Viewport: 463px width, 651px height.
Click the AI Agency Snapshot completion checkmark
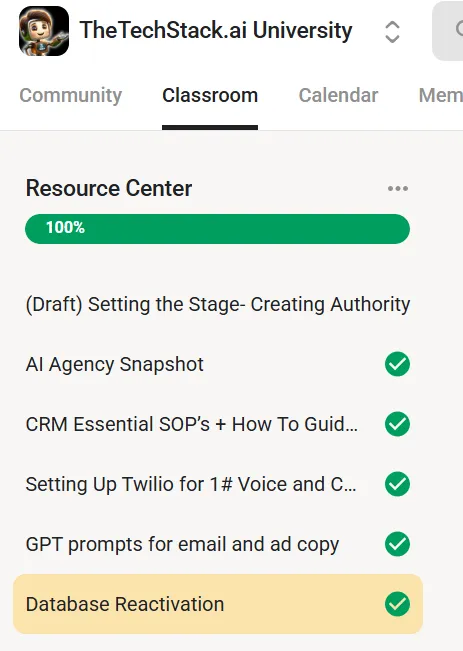[397, 364]
